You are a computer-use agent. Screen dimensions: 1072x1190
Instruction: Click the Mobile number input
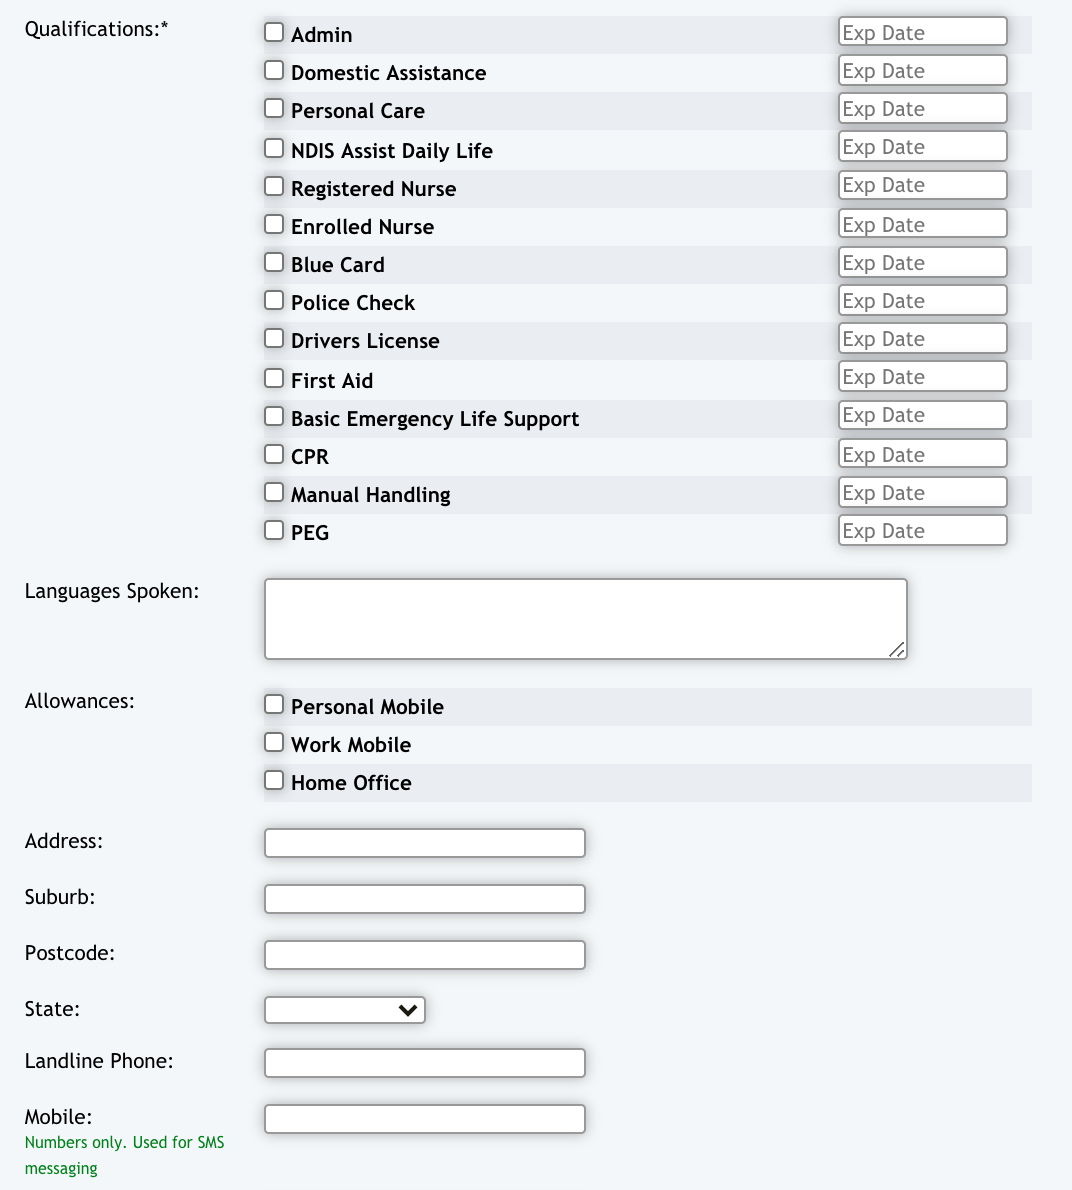click(x=425, y=1119)
